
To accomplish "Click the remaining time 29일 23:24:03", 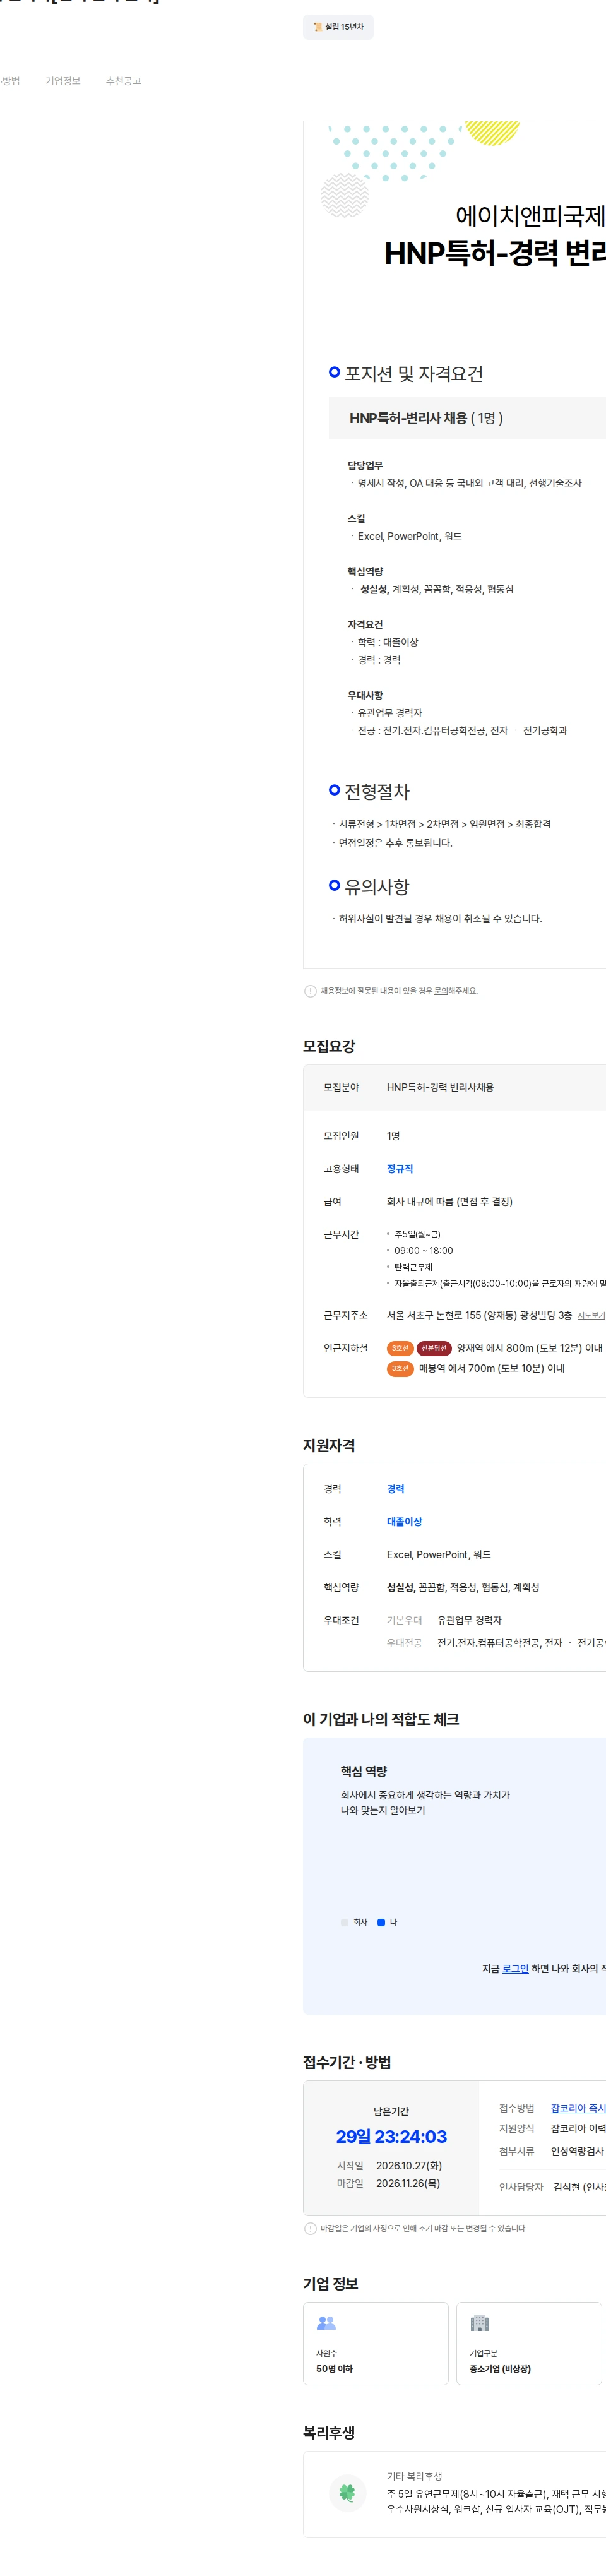I will (391, 2137).
